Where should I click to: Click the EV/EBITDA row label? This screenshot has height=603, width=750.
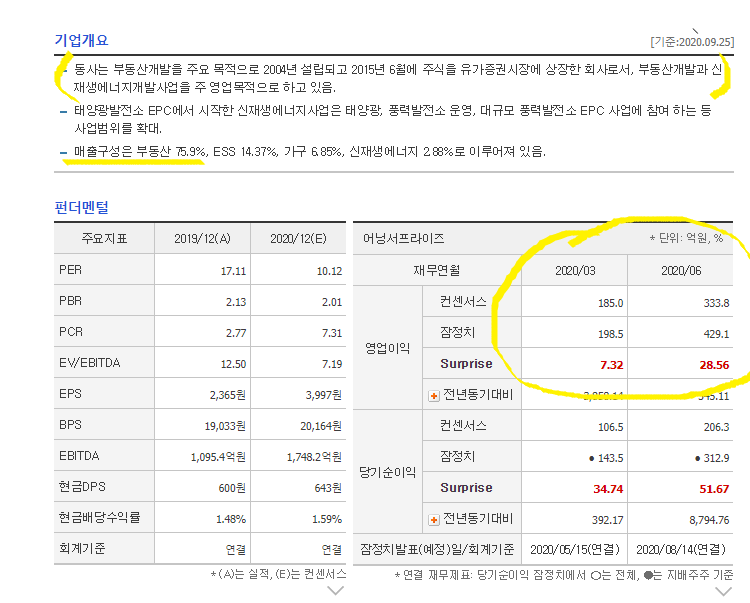(89, 363)
